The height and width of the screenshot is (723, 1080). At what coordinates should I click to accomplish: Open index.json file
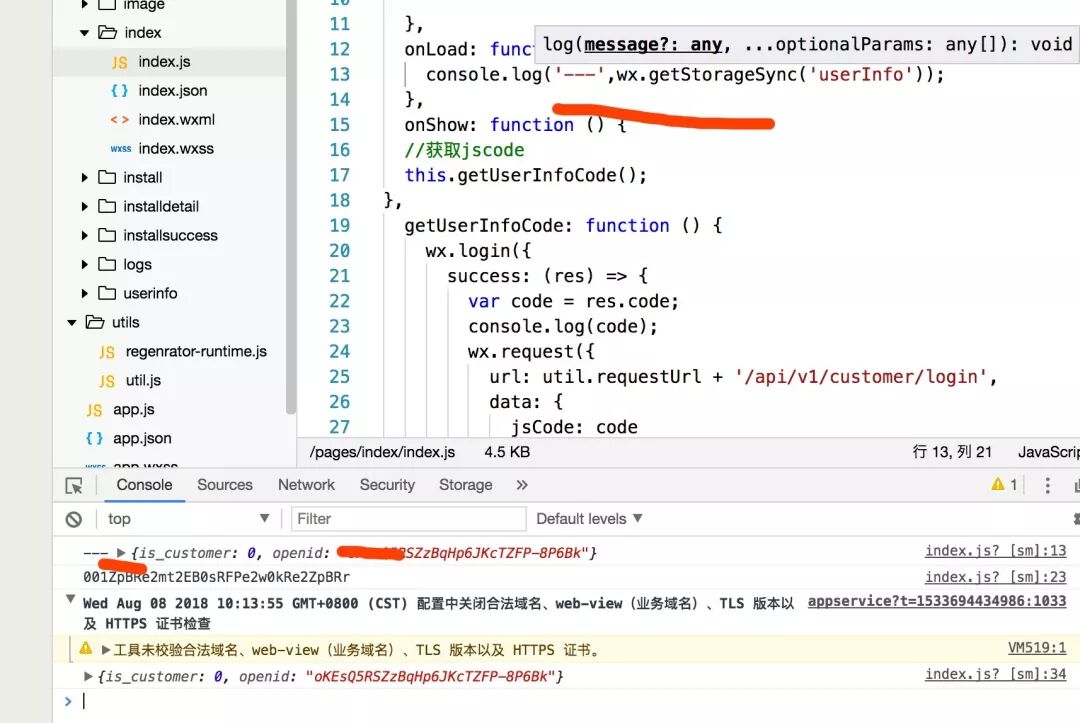(172, 91)
